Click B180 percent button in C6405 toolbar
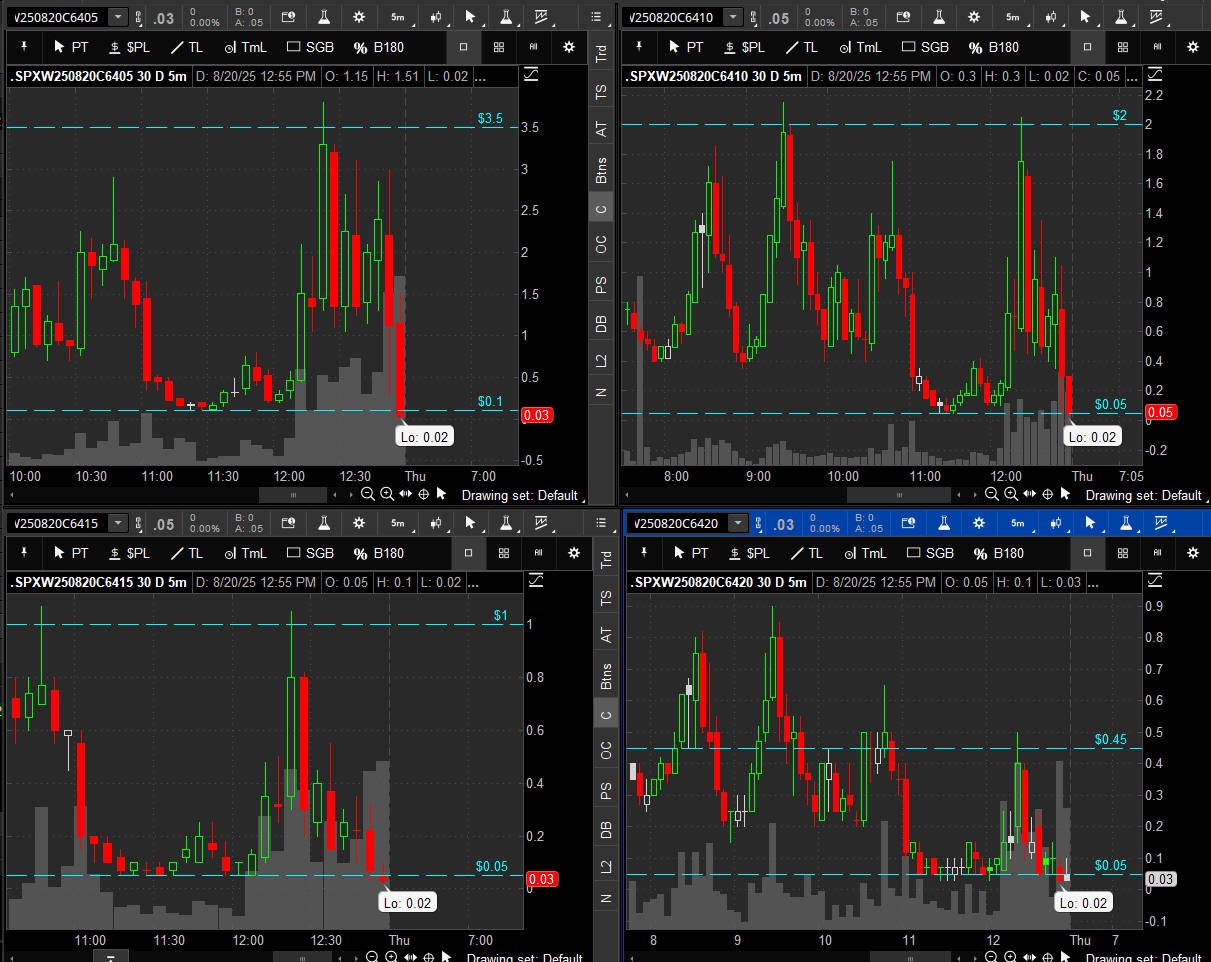The height and width of the screenshot is (962, 1211). (x=378, y=47)
